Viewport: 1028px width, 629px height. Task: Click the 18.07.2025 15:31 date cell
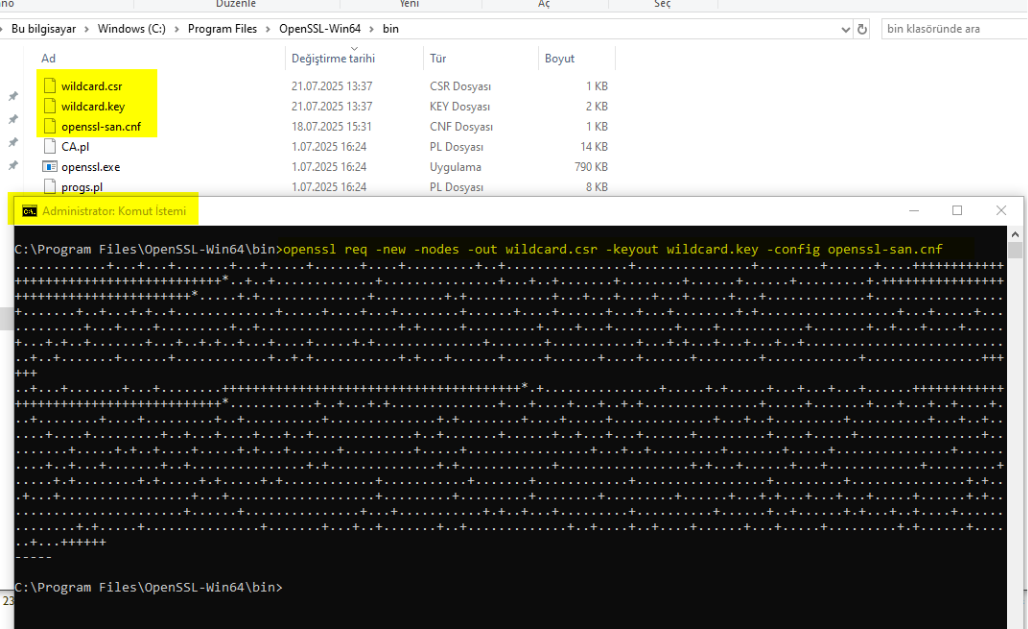(332, 127)
